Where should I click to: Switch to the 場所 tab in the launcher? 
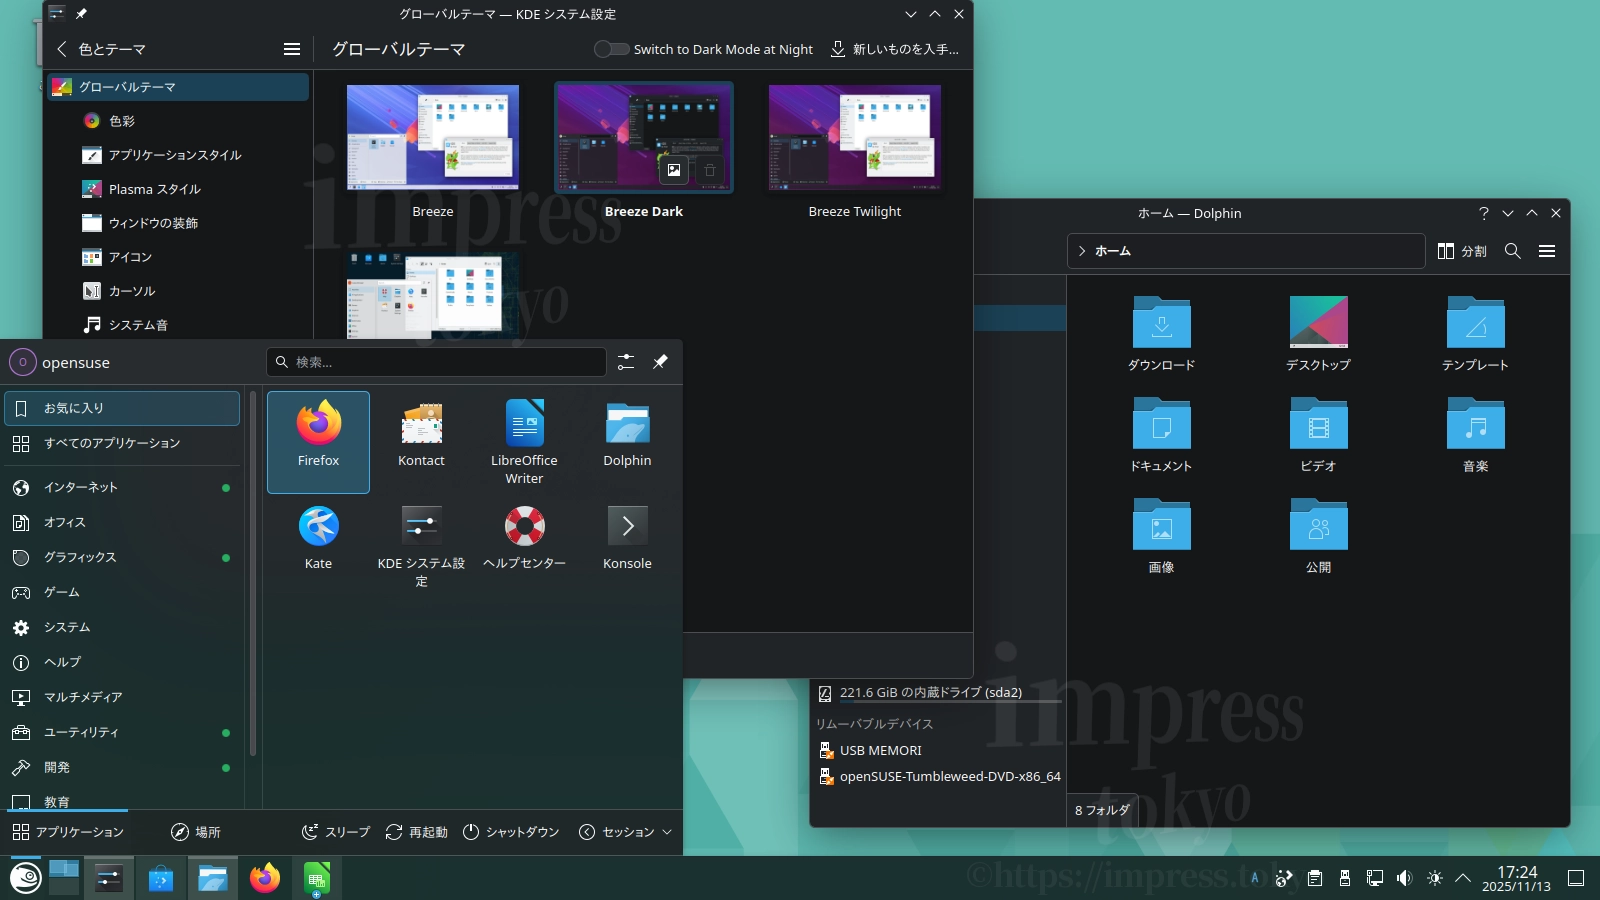click(195, 832)
